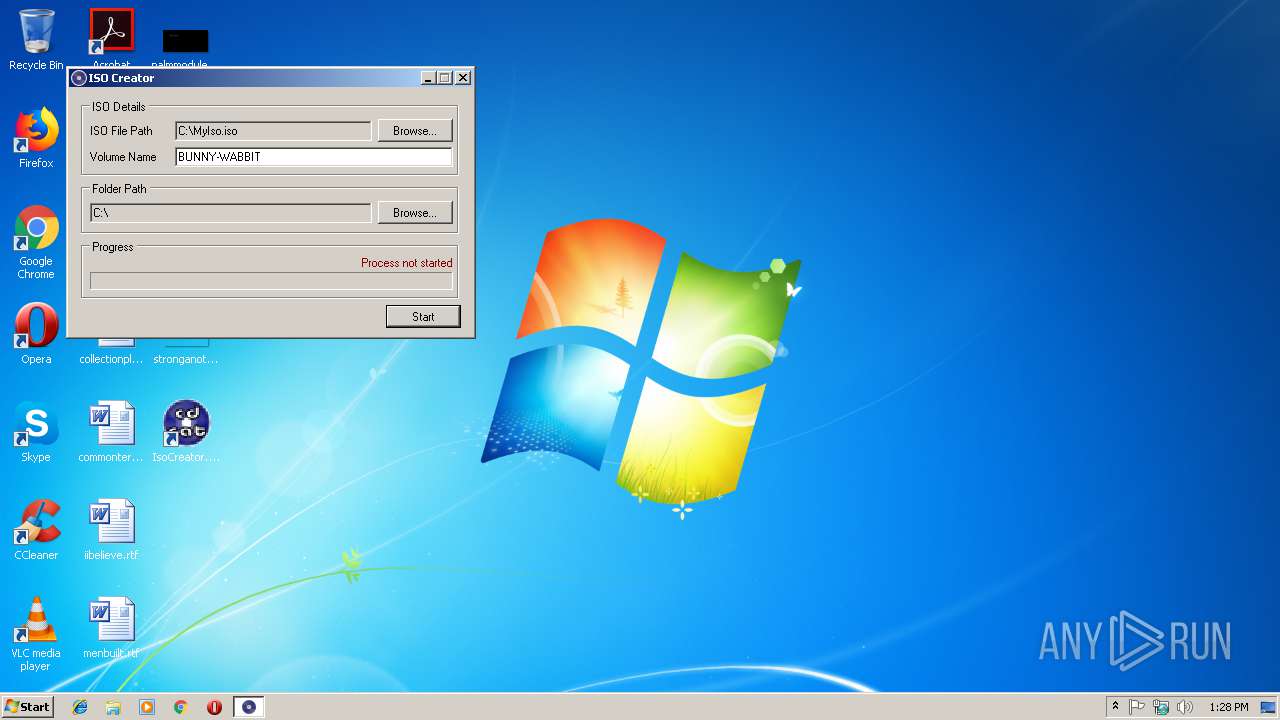This screenshot has width=1280, height=720.
Task: Show hidden tray icons arrow
Action: pyautogui.click(x=1115, y=707)
